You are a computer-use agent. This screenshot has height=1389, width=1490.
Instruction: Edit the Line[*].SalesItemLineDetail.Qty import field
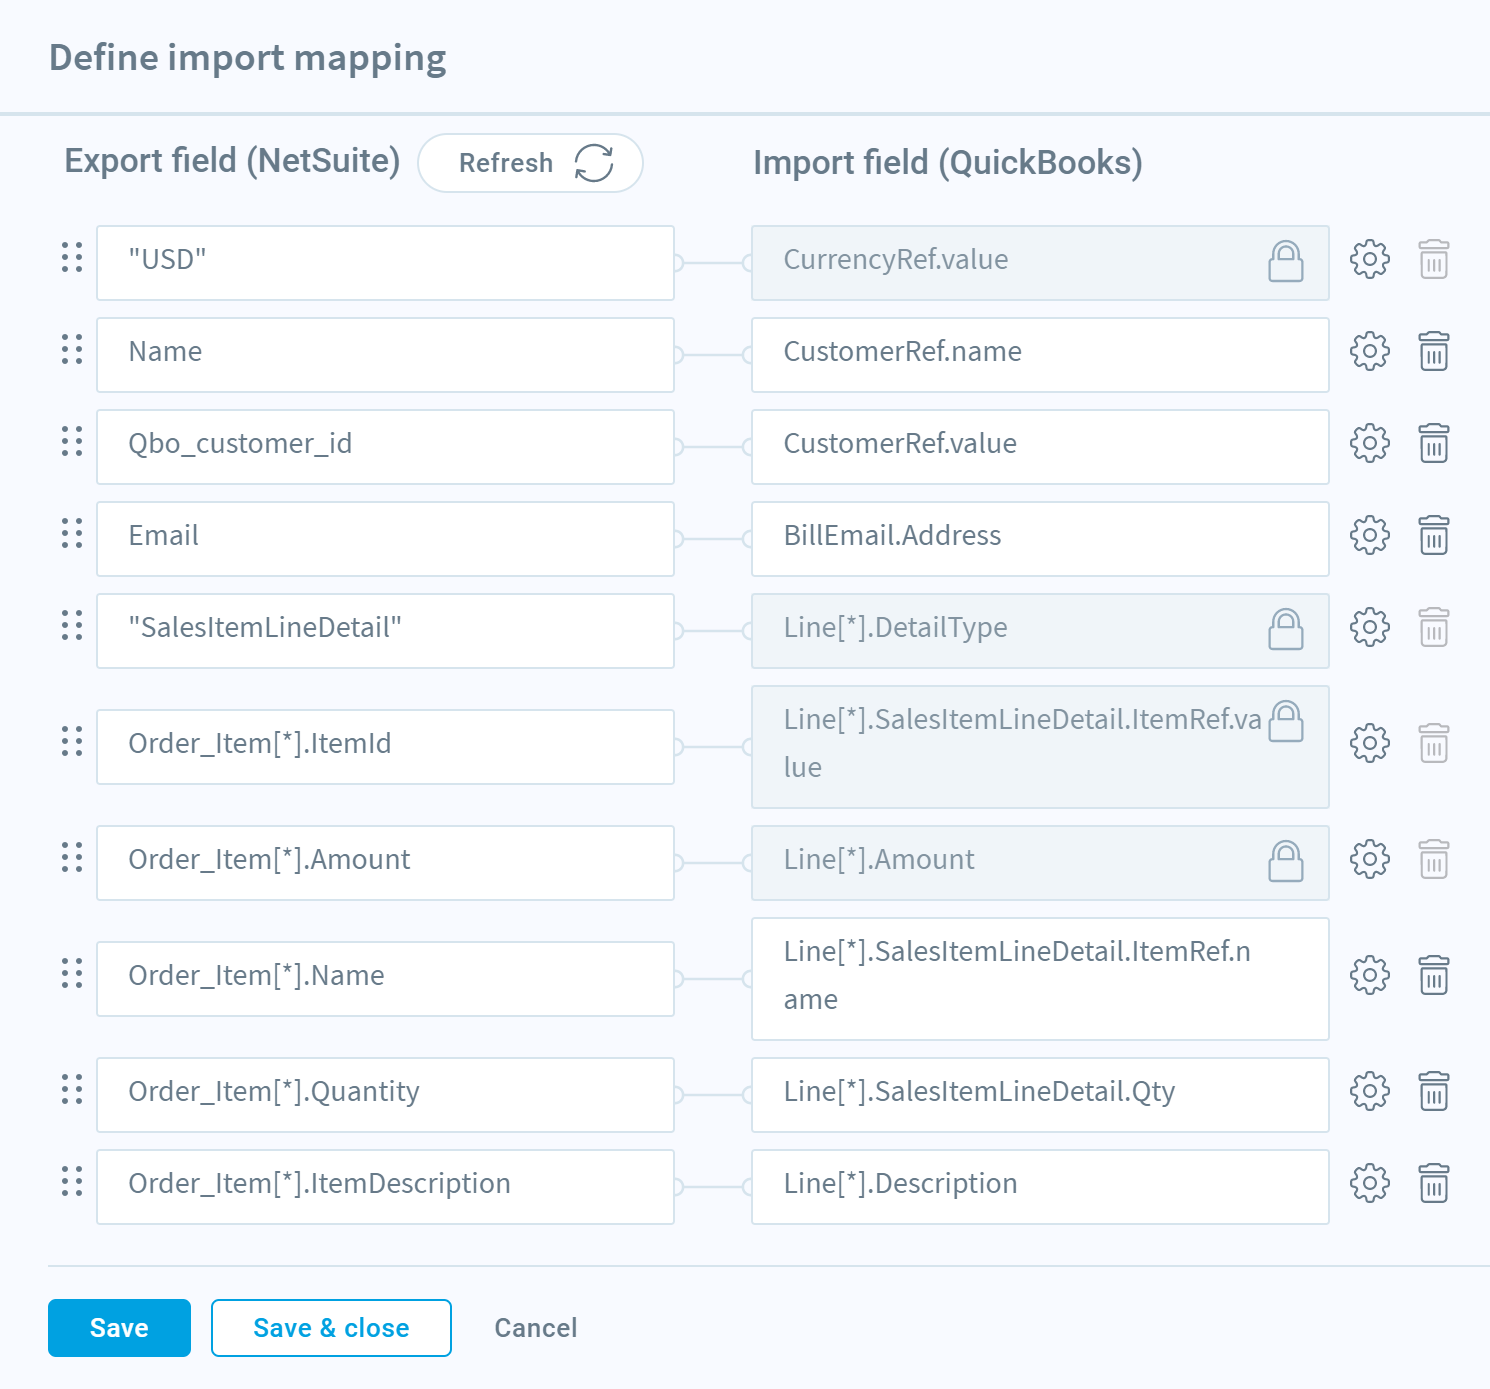tap(1040, 1095)
